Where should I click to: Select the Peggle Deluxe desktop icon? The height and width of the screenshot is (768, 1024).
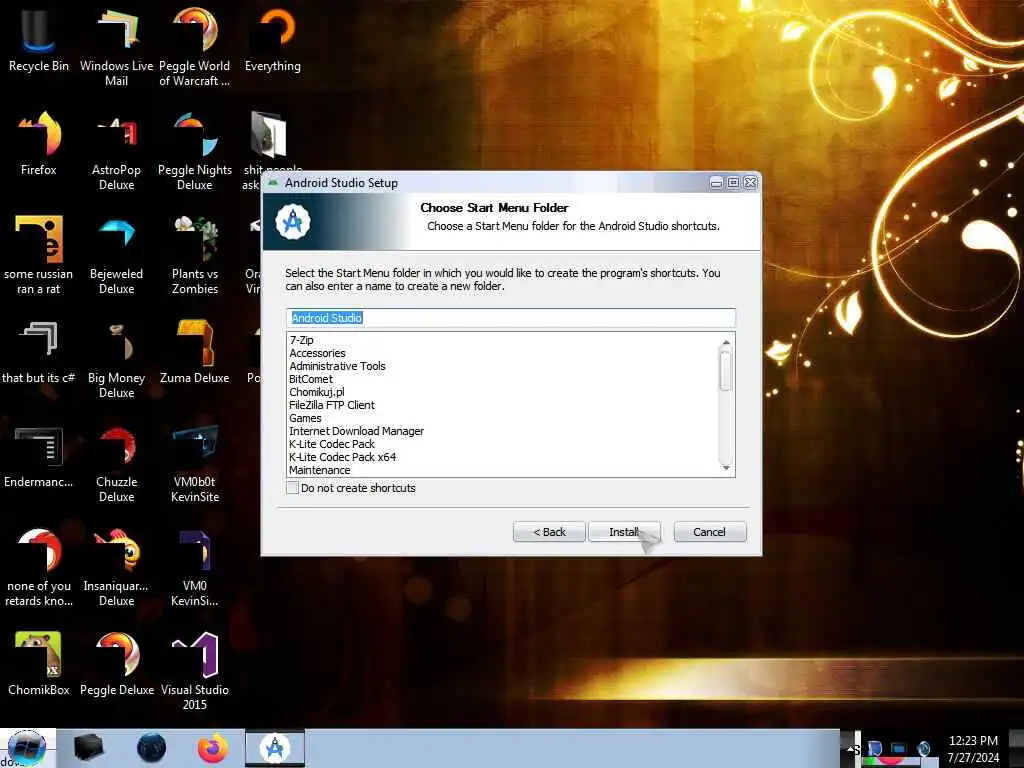116,663
